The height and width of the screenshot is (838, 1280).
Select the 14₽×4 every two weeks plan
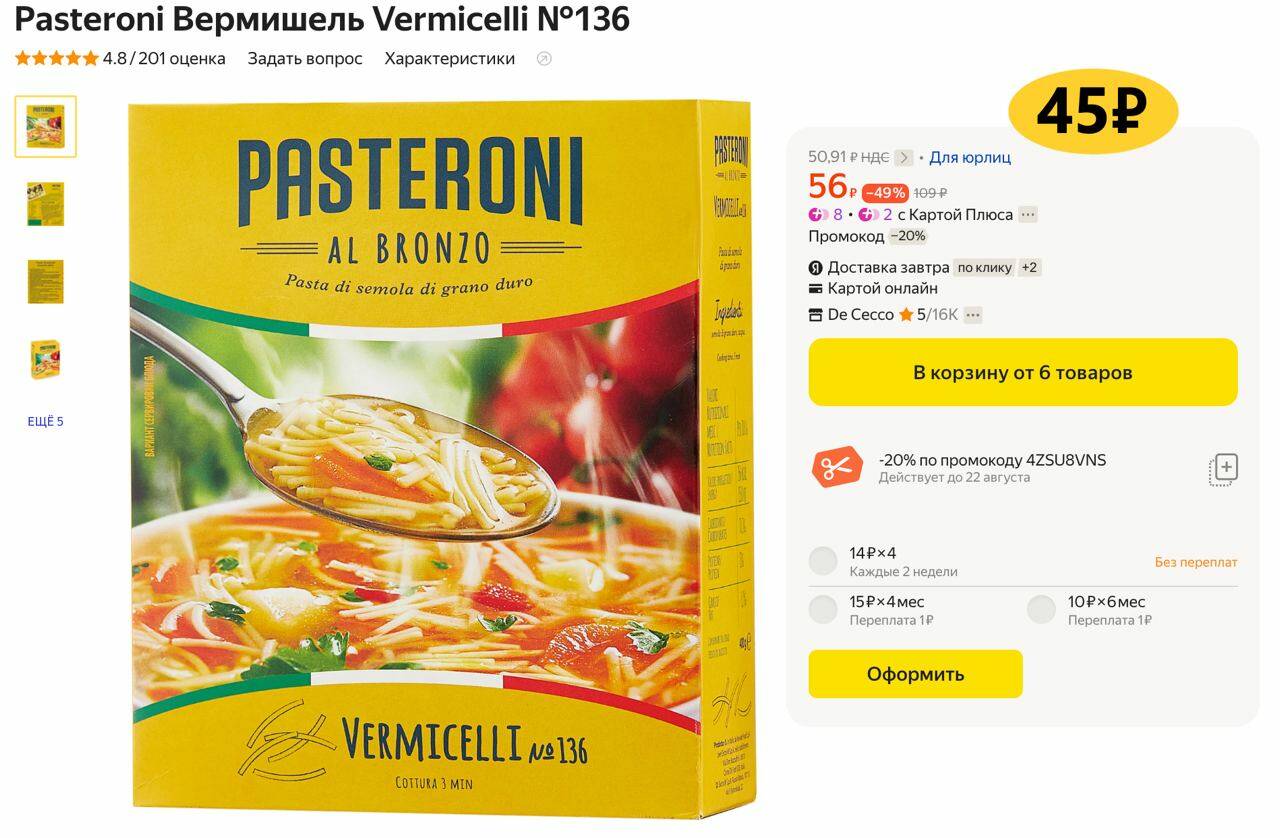[823, 561]
